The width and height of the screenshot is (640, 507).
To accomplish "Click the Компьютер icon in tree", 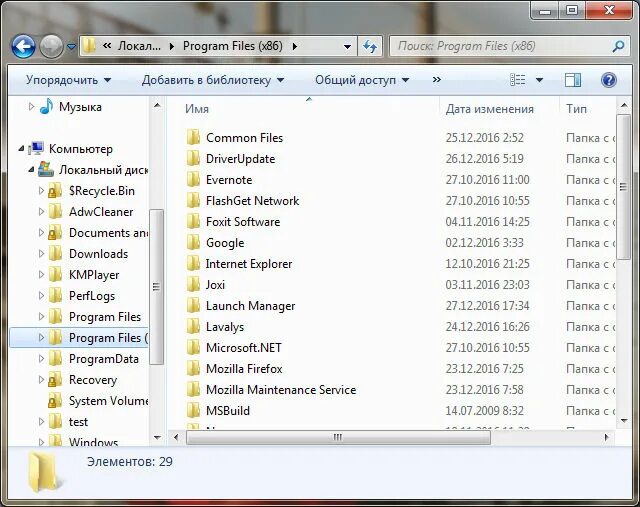I will coord(36,149).
